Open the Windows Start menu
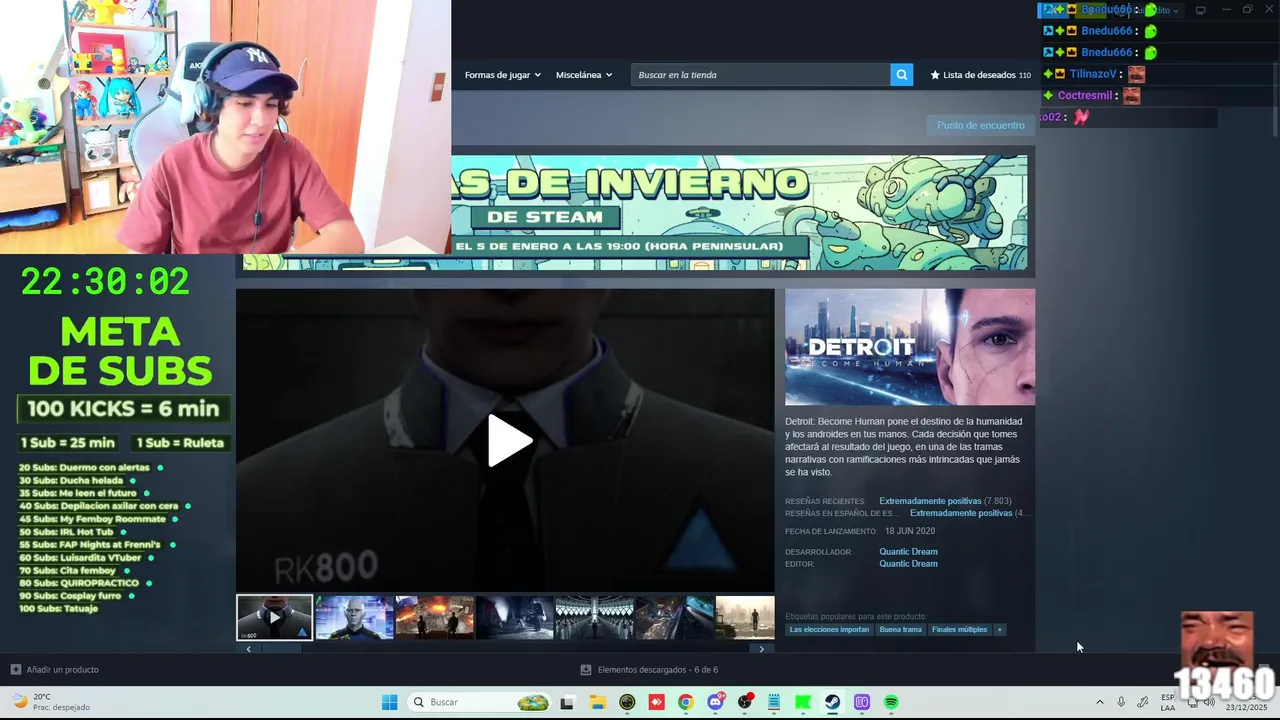Viewport: 1280px width, 720px height. point(389,702)
